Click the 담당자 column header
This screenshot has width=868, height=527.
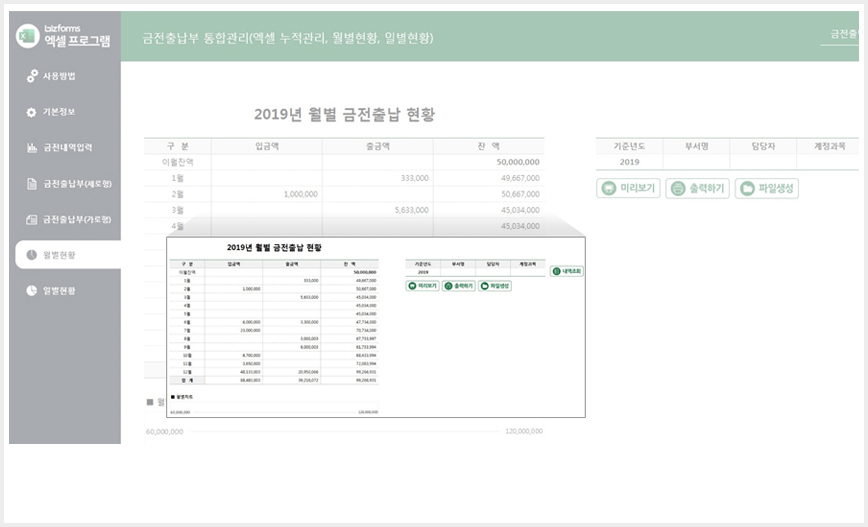click(x=763, y=146)
